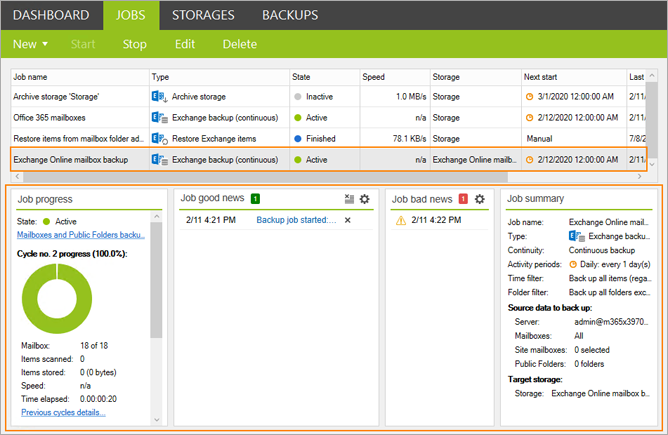This screenshot has height=435, width=668.
Task: Open Mailboxes and Public Folders backup link
Action: (x=81, y=235)
